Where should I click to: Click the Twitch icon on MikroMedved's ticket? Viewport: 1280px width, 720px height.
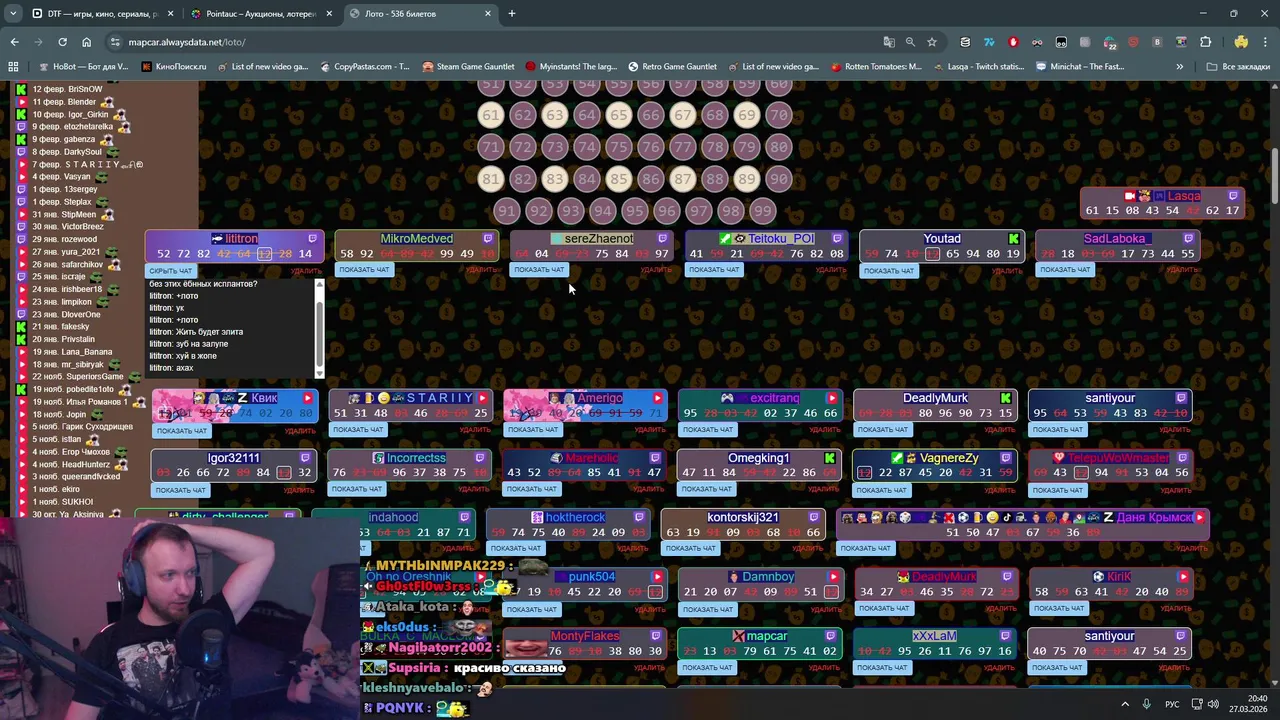[488, 239]
